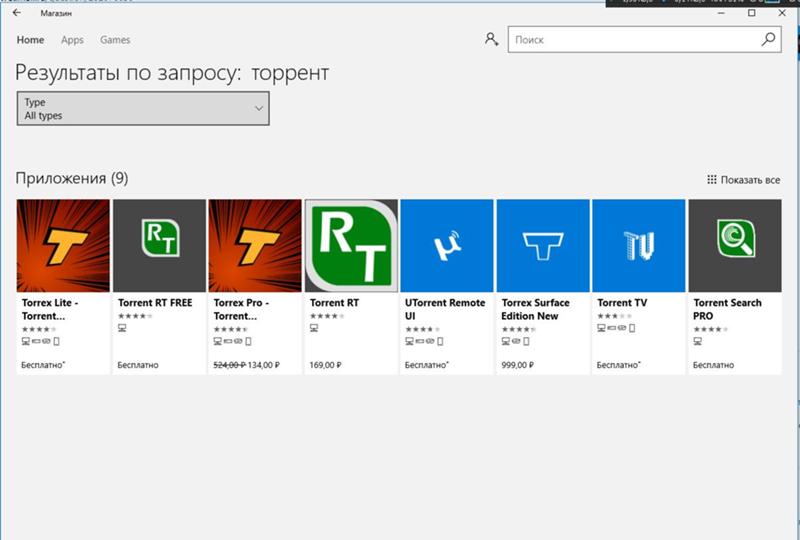This screenshot has height=540, width=800.
Task: Open the Torrent Search PRO app icon
Action: pos(735,246)
